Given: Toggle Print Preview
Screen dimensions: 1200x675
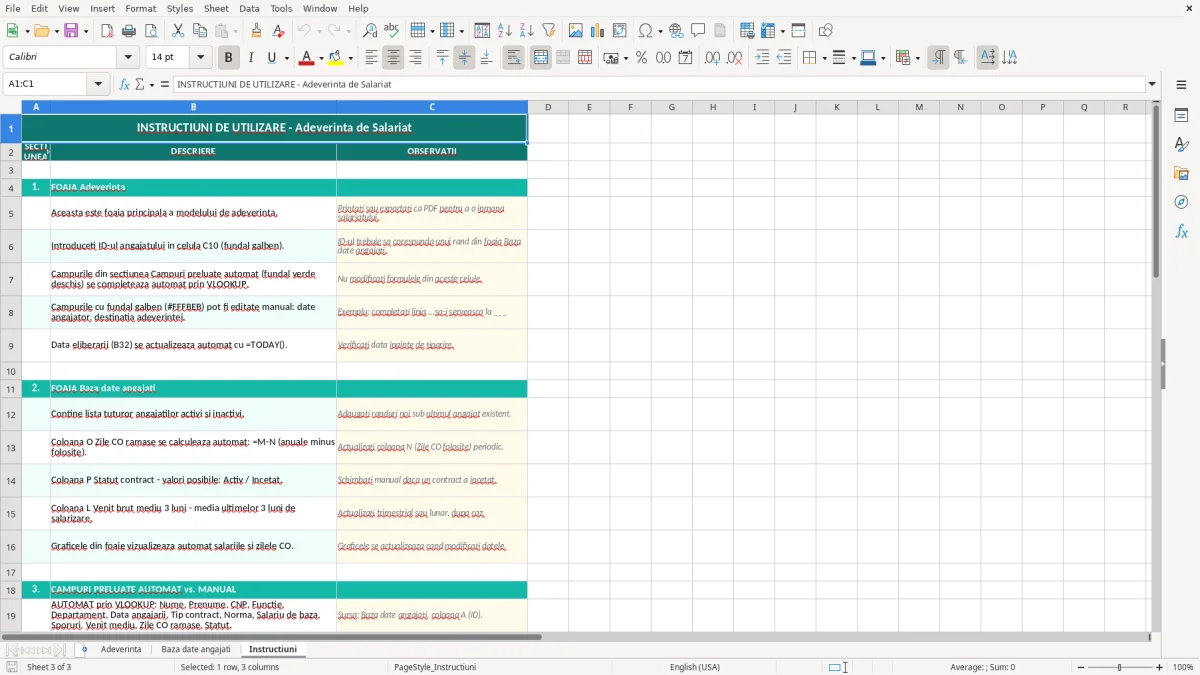Looking at the screenshot, I should (x=151, y=31).
